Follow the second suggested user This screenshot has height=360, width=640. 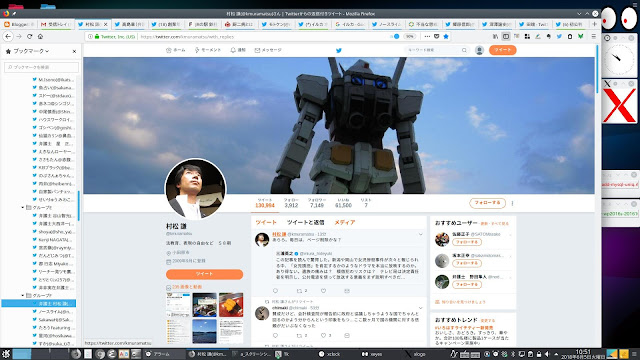(467, 263)
